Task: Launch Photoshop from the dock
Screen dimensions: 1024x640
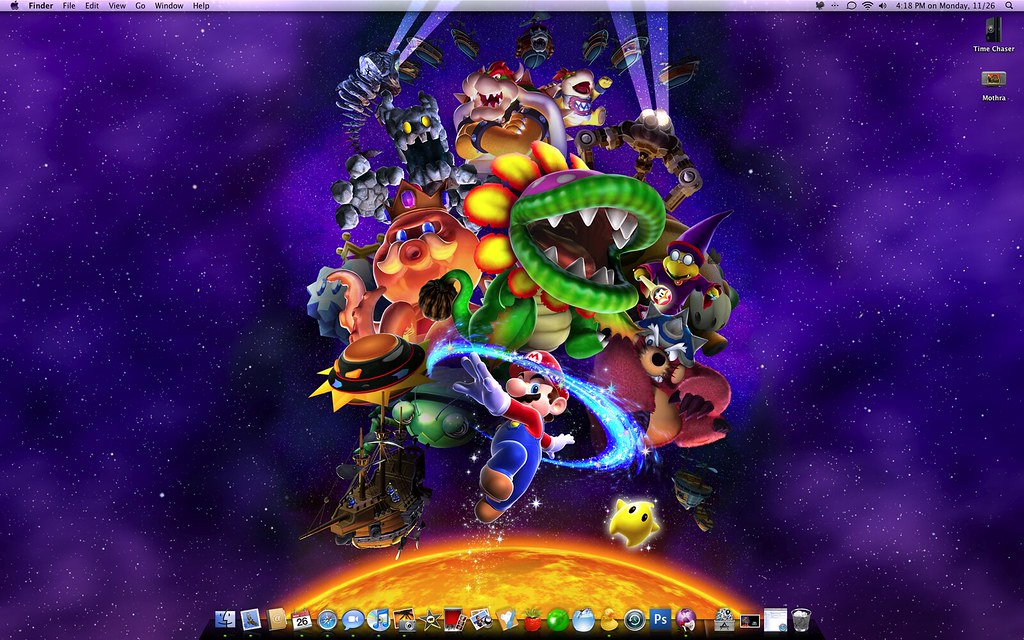Action: tap(659, 620)
